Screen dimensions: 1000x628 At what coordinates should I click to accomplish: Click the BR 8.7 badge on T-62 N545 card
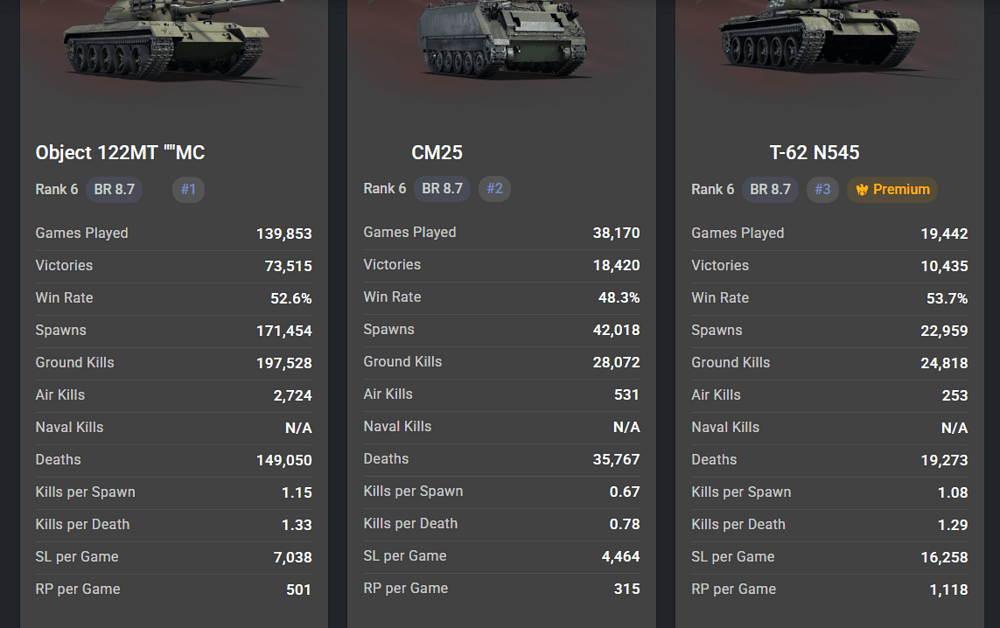point(770,189)
